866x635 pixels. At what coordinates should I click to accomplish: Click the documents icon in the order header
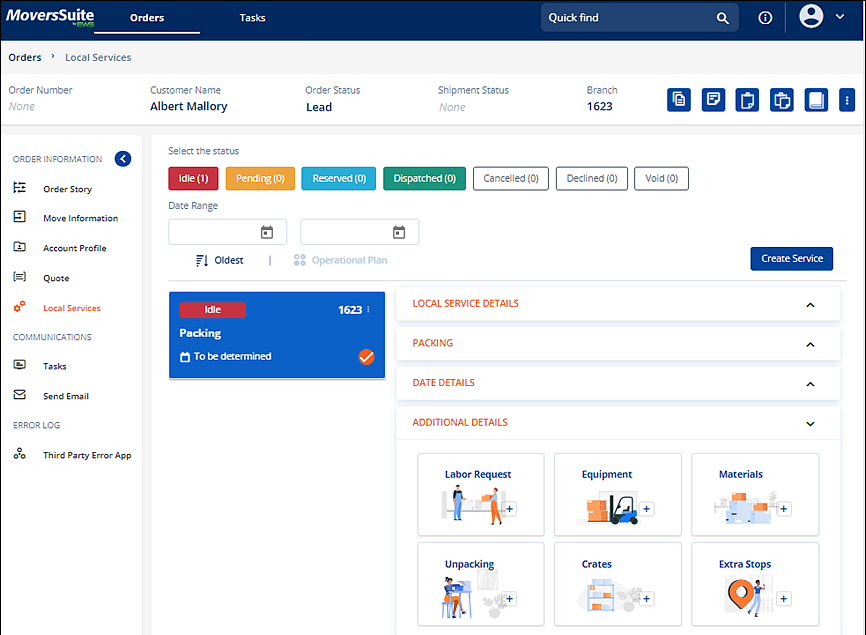click(679, 100)
